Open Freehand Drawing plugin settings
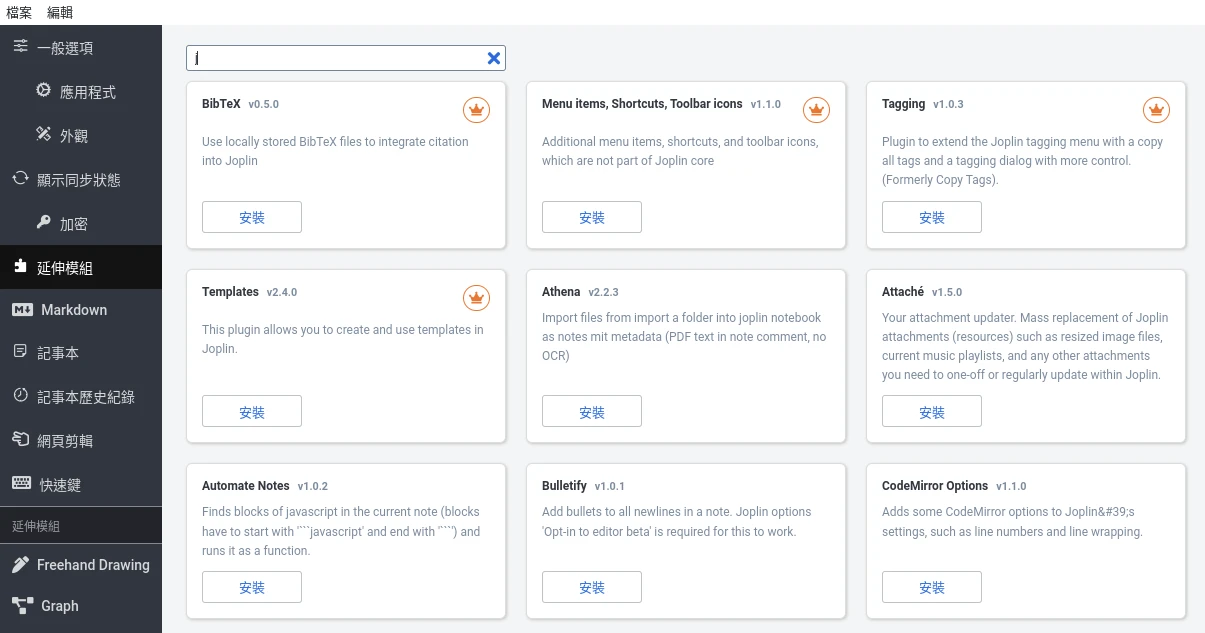1205x633 pixels. (92, 565)
